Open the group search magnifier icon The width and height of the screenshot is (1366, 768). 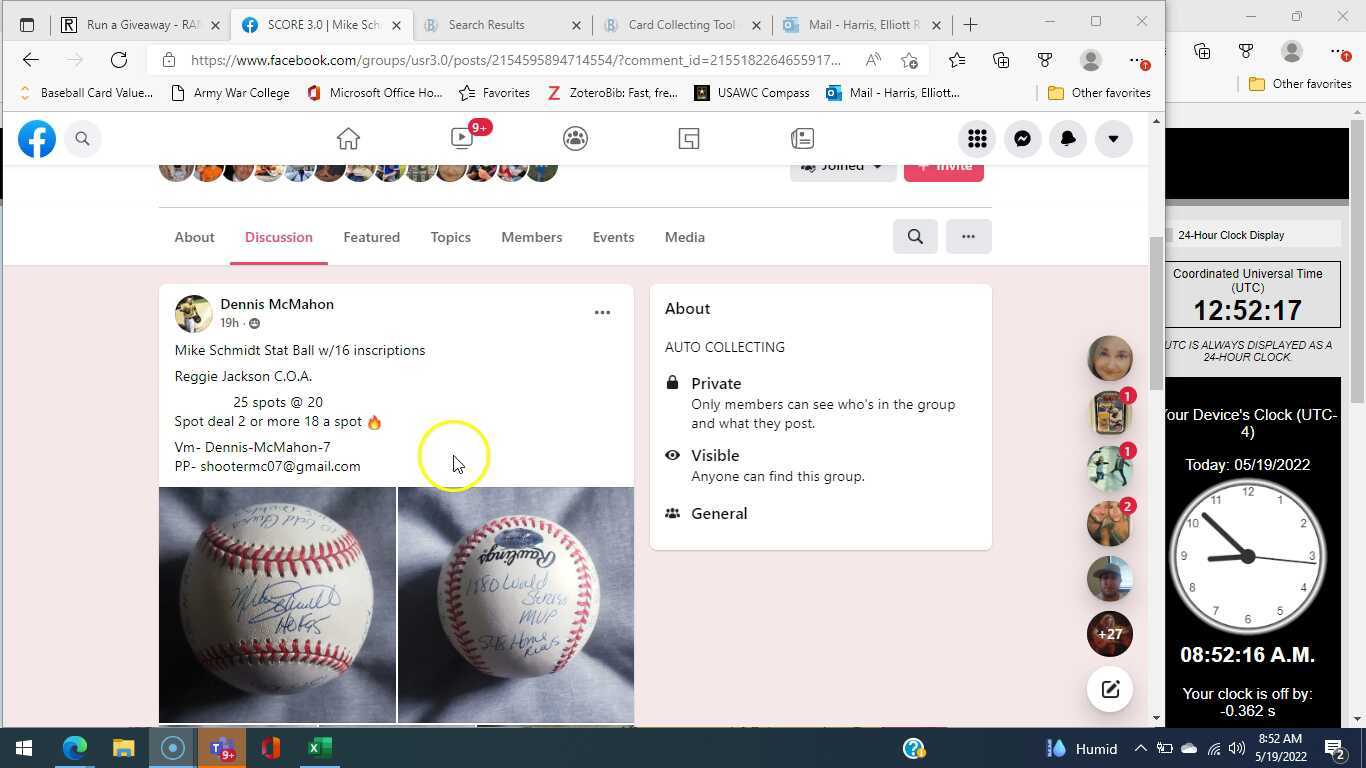[x=914, y=236]
